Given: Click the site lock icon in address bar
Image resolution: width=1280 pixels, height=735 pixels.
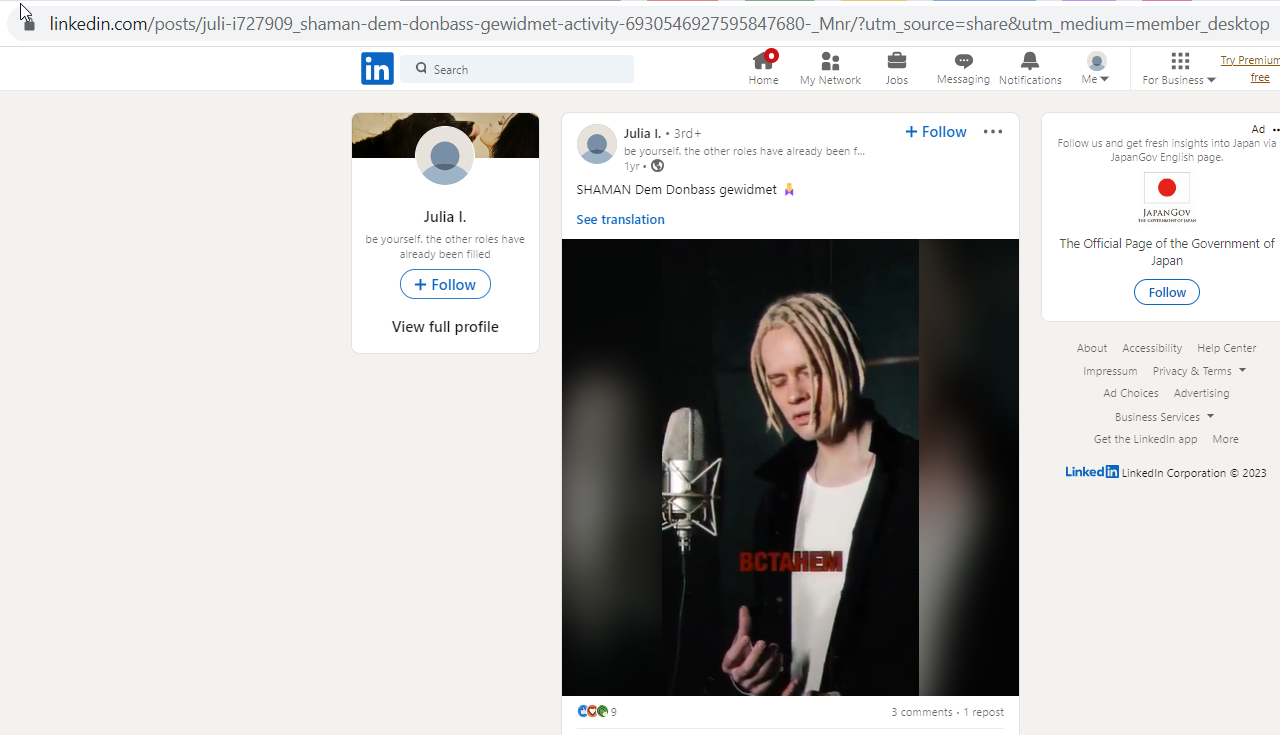Looking at the screenshot, I should (x=29, y=23).
